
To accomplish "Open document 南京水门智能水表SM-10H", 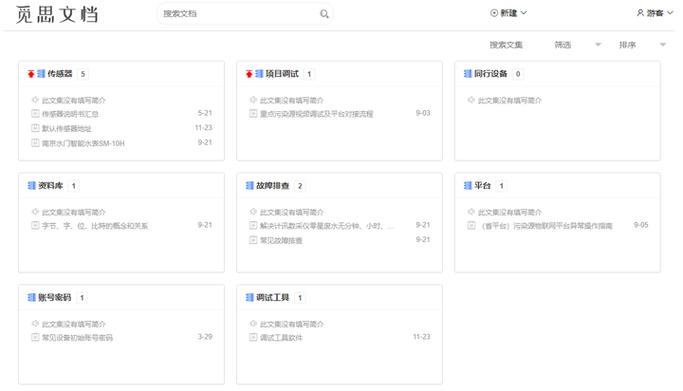I will click(x=83, y=143).
